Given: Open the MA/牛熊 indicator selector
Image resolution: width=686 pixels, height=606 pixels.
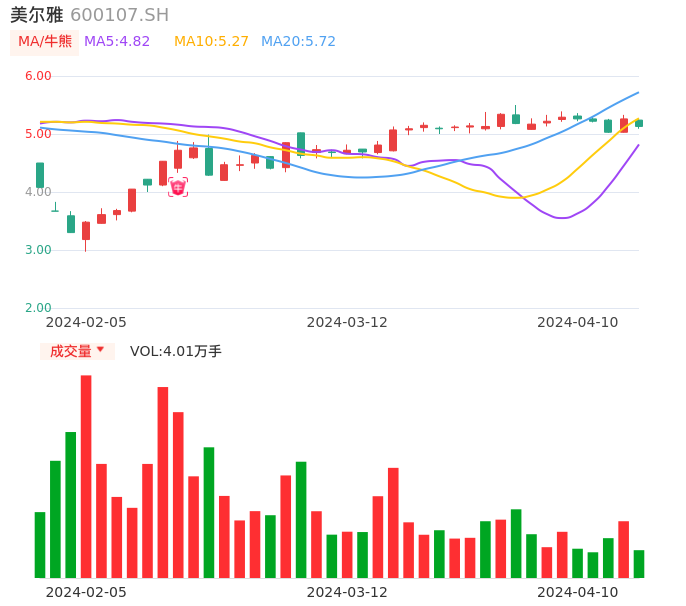Looking at the screenshot, I should point(45,42).
